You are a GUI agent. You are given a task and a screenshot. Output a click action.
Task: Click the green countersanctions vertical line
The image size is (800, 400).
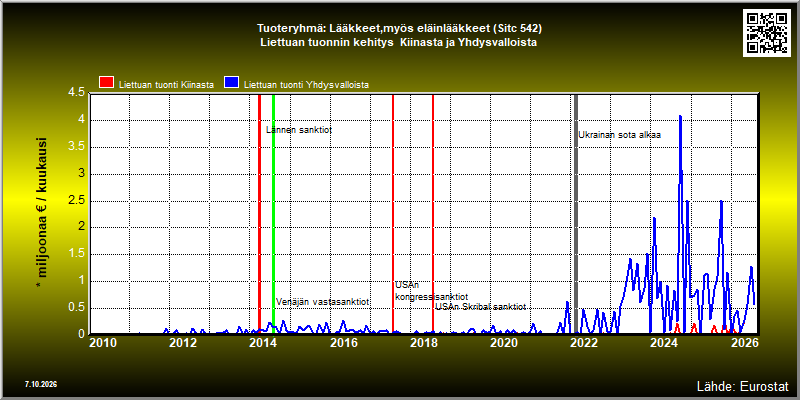coord(273,214)
